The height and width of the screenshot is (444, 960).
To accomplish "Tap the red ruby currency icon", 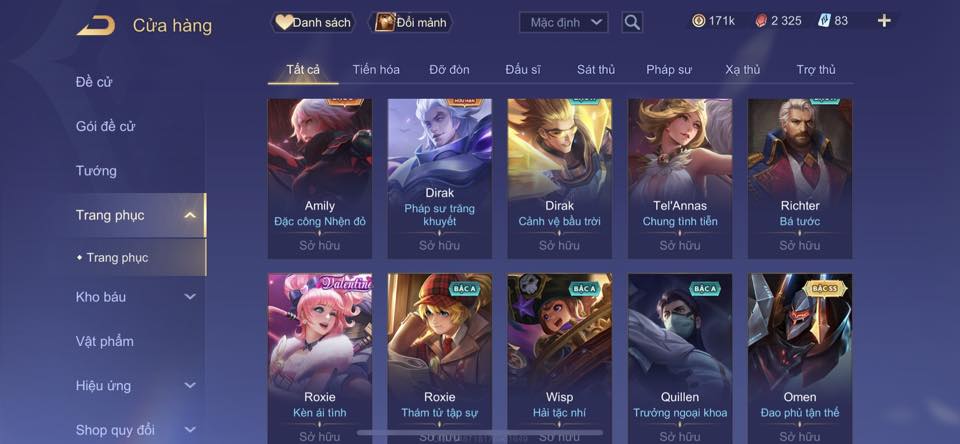I will pos(760,21).
